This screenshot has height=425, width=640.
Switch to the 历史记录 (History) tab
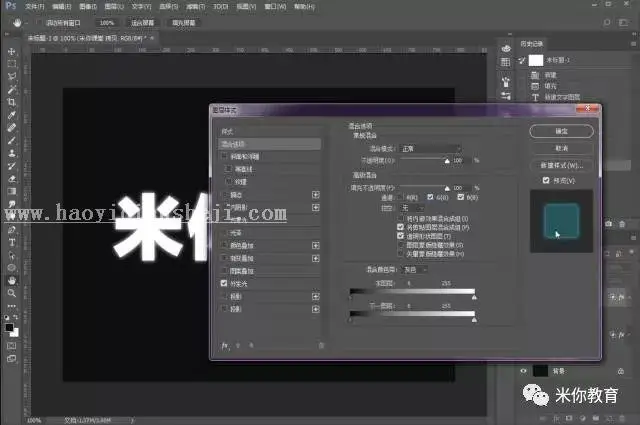(531, 44)
